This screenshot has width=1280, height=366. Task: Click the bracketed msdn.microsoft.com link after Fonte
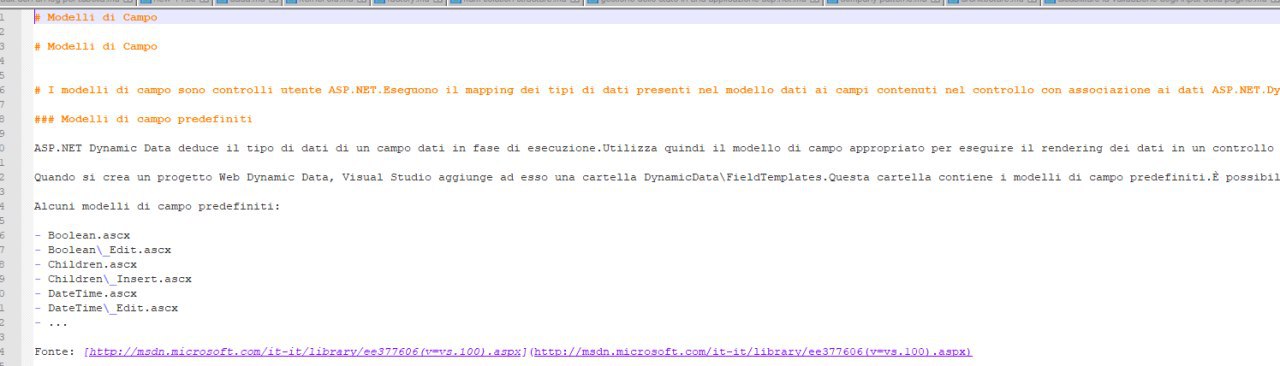point(306,352)
